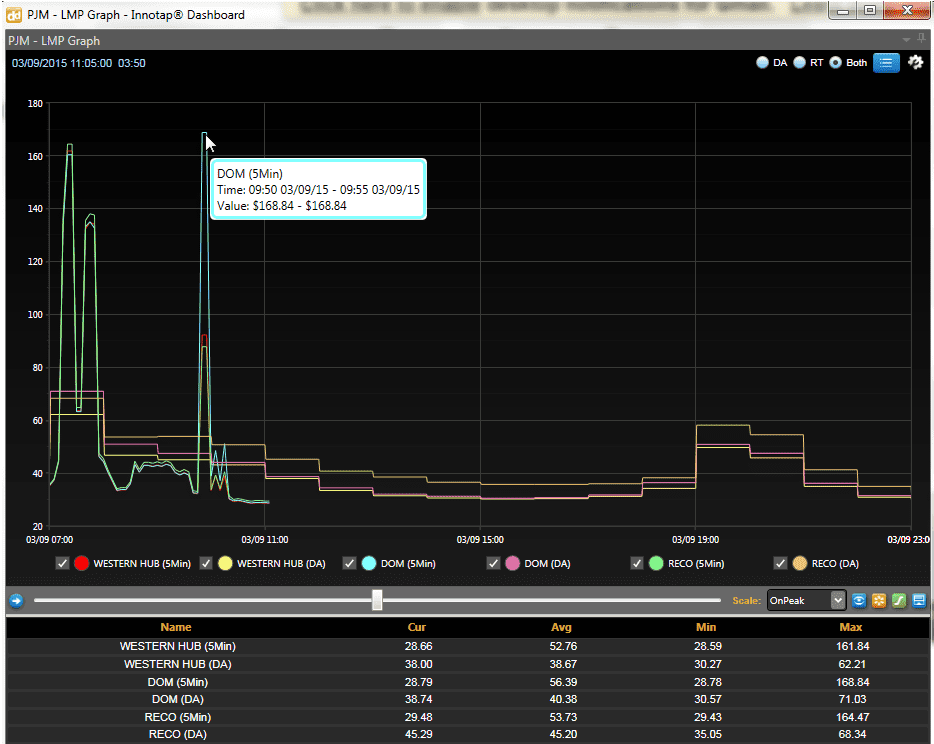
Task: Click the DOM (5Min) chart tooltip
Action: click(319, 189)
